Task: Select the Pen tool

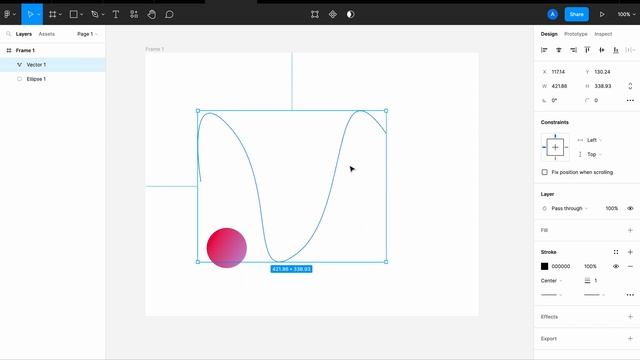Action: click(x=95, y=14)
